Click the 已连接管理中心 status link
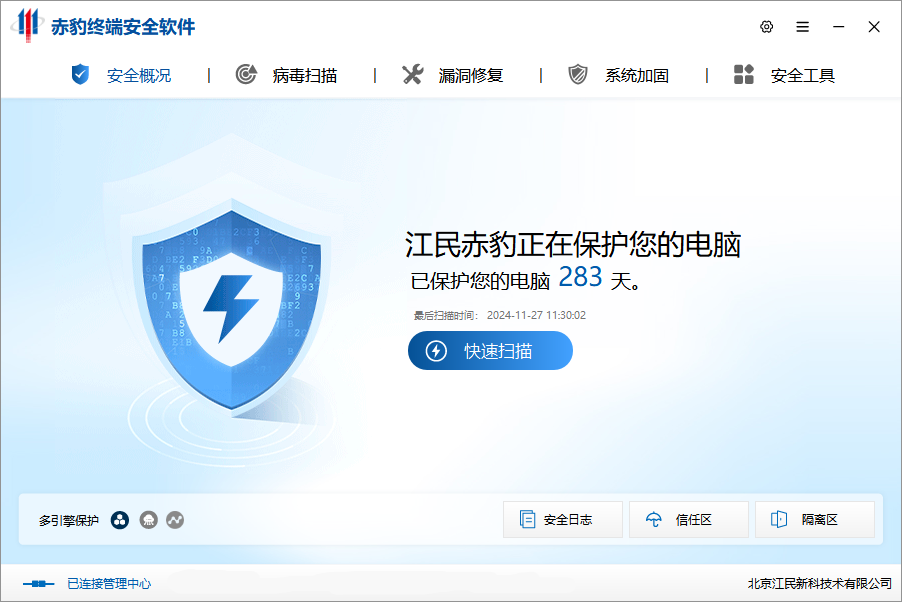Image resolution: width=902 pixels, height=602 pixels. (x=109, y=584)
